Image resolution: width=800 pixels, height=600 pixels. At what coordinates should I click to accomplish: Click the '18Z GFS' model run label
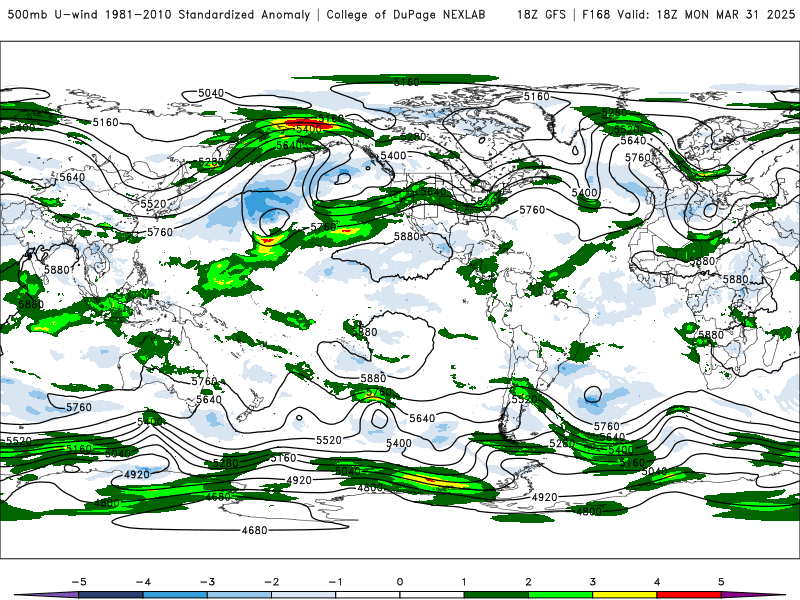(541, 14)
